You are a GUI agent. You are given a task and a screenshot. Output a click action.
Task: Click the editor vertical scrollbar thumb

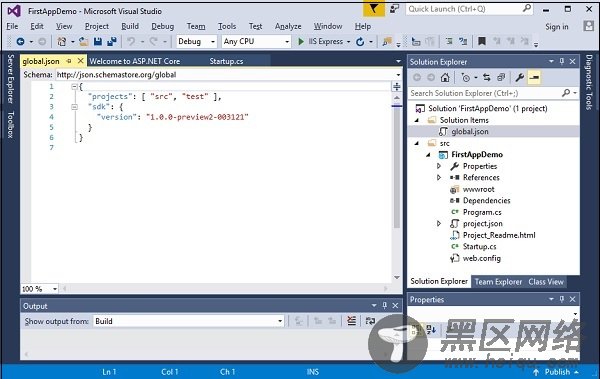click(x=397, y=167)
